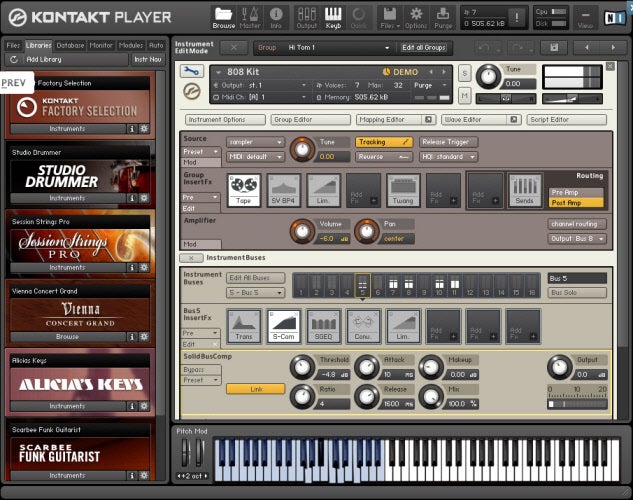Select the S-Com bus insert effect
This screenshot has height=500, width=633.
283,326
